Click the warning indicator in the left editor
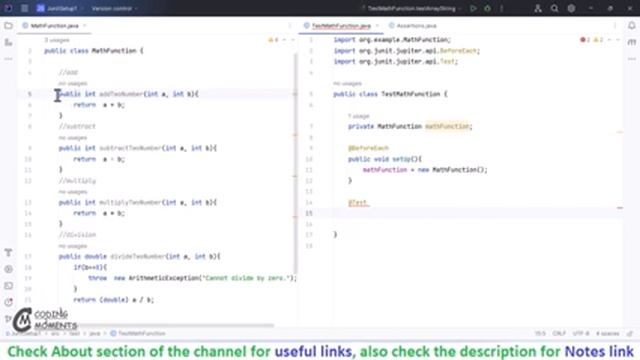The height and width of the screenshot is (360, 640). pyautogui.click(x=273, y=40)
